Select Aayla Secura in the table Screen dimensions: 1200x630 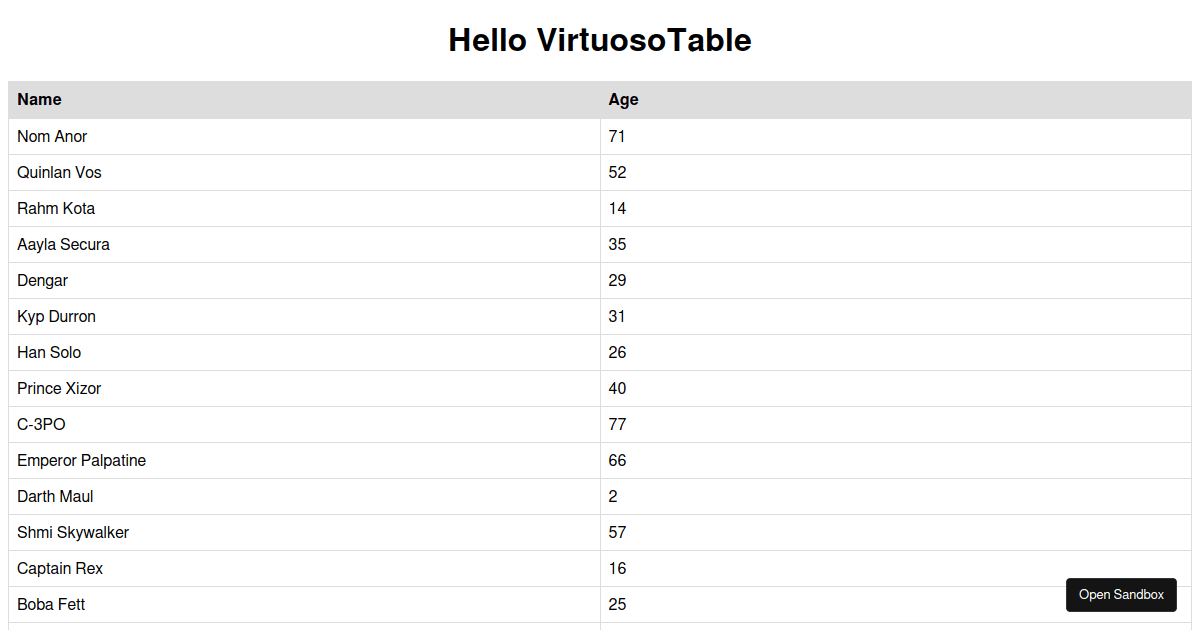point(63,244)
